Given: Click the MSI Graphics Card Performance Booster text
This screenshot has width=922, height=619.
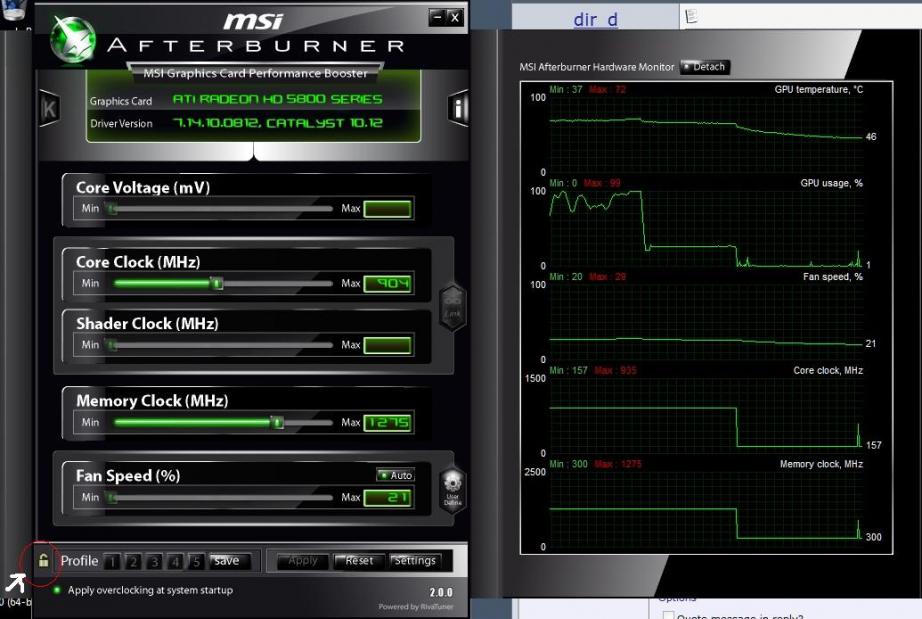Looking at the screenshot, I should pos(255,73).
